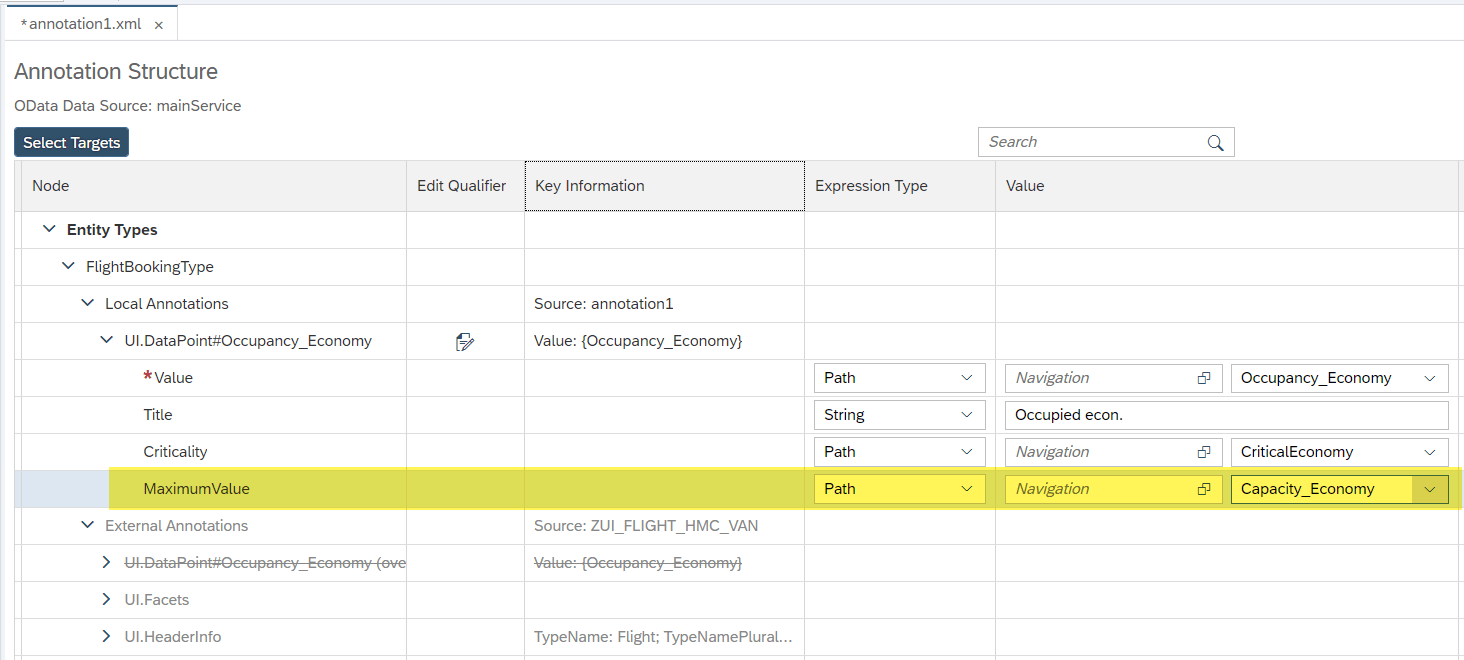Click the Select Targets button
The height and width of the screenshot is (660, 1464).
click(x=70, y=142)
